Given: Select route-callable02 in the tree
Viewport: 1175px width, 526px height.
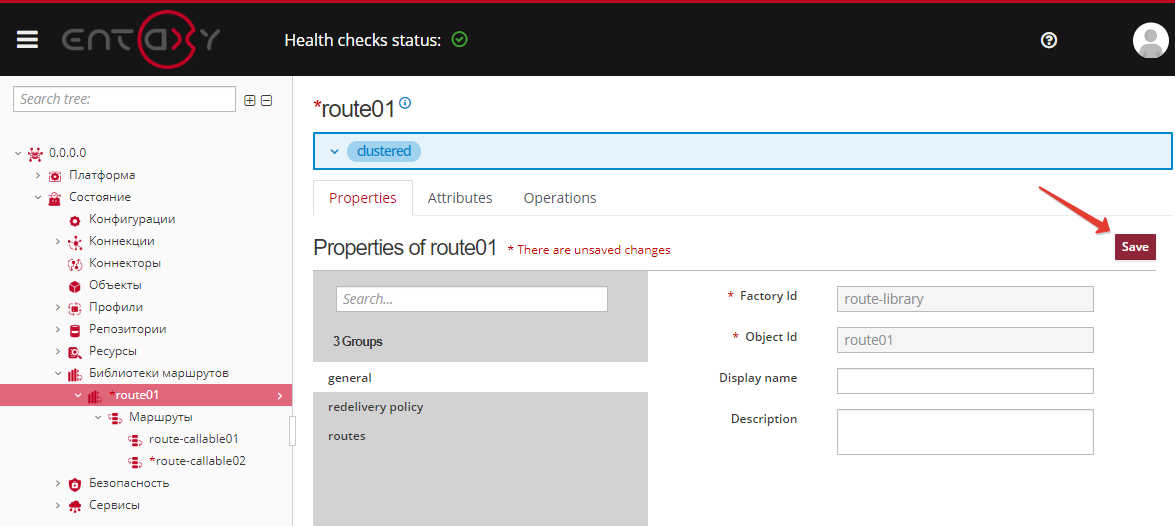Looking at the screenshot, I should tap(200, 461).
